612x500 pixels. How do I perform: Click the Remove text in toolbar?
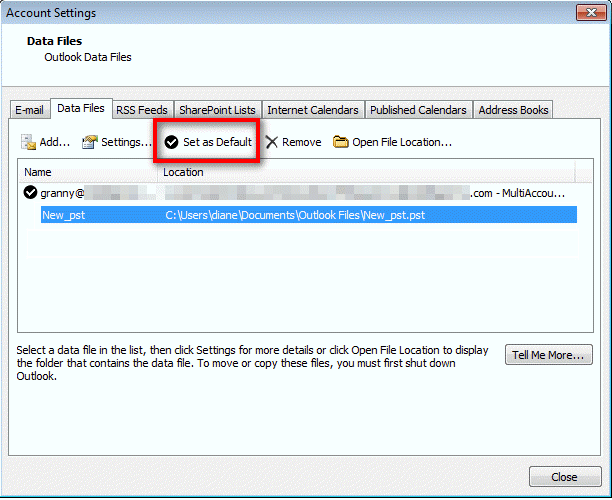click(302, 142)
